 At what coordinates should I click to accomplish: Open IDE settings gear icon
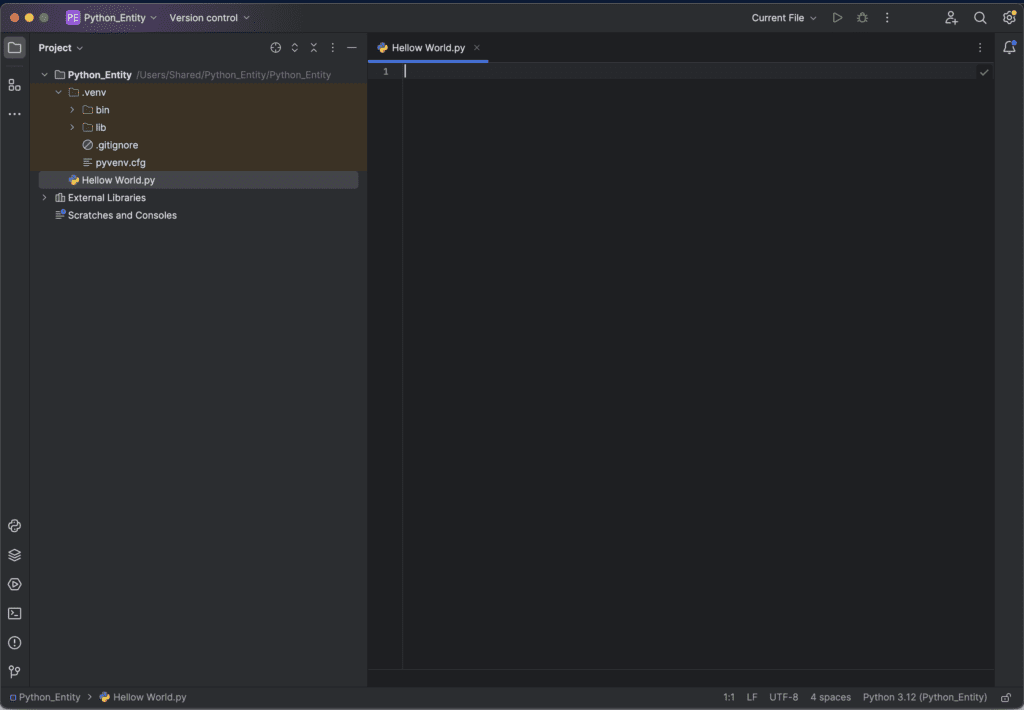point(1009,18)
